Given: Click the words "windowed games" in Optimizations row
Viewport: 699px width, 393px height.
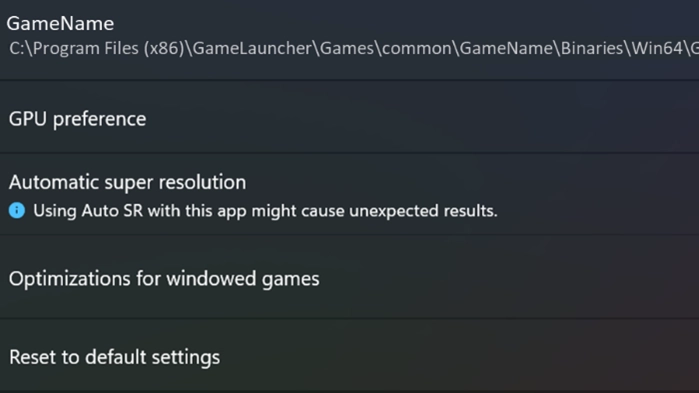Looking at the screenshot, I should pyautogui.click(x=243, y=279).
